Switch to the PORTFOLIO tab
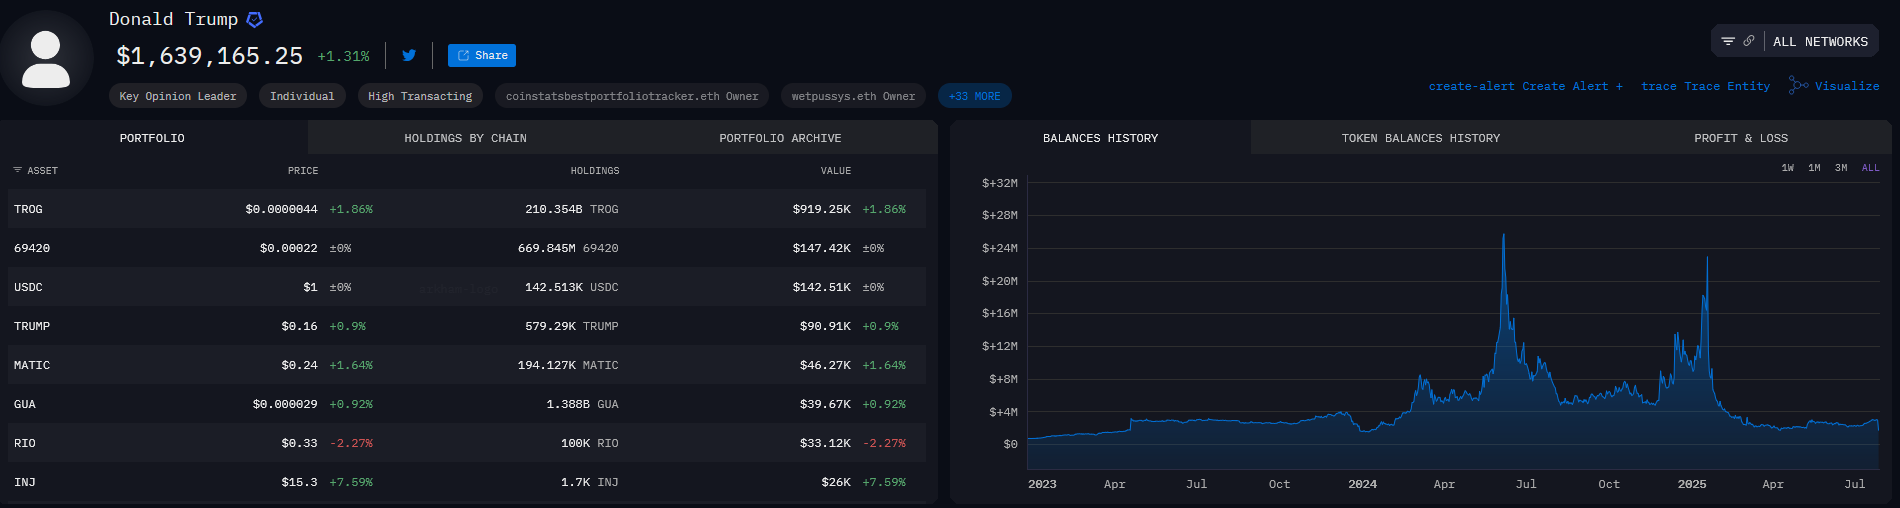The image size is (1900, 508). [x=152, y=138]
